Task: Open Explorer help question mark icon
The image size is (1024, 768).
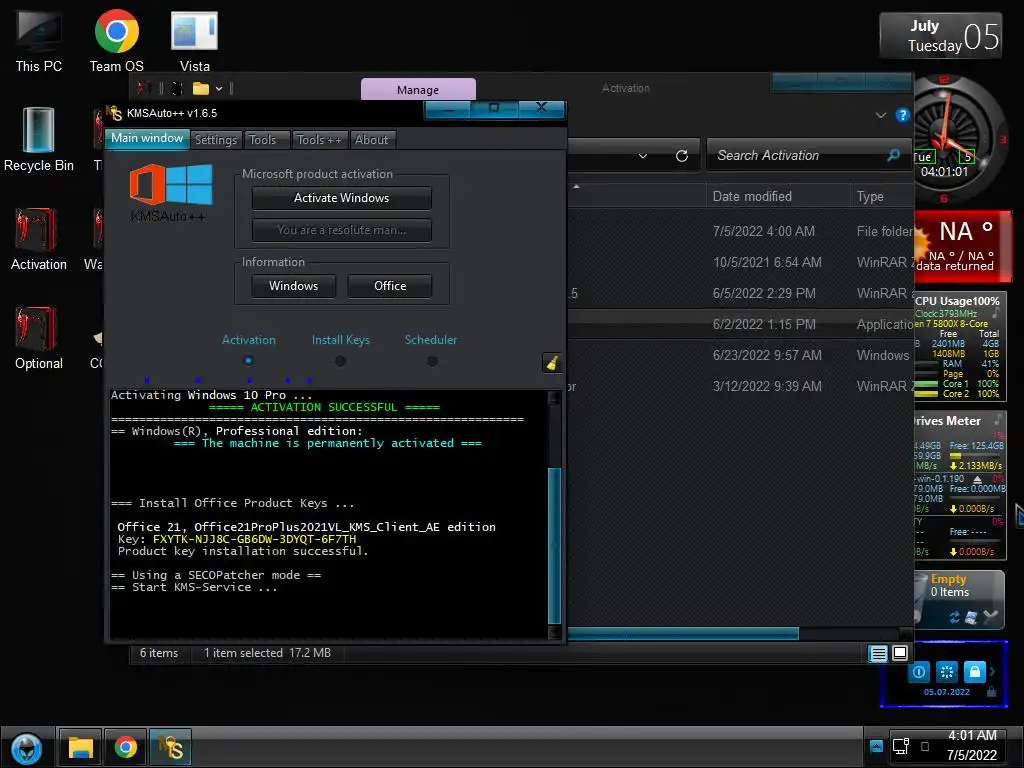Action: (903, 115)
